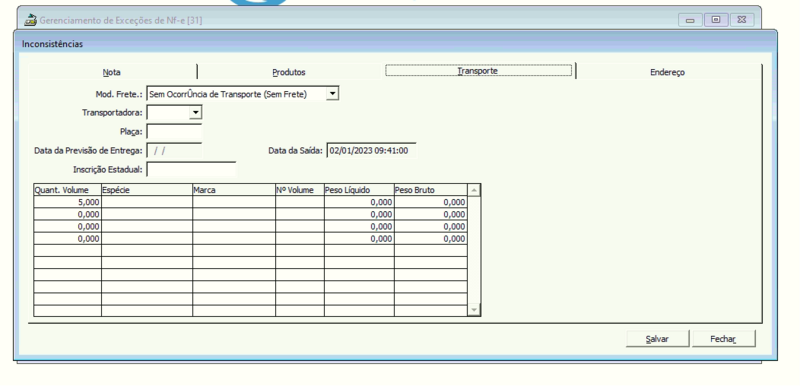Click the Salvar button
The height and width of the screenshot is (386, 800).
[x=657, y=339]
